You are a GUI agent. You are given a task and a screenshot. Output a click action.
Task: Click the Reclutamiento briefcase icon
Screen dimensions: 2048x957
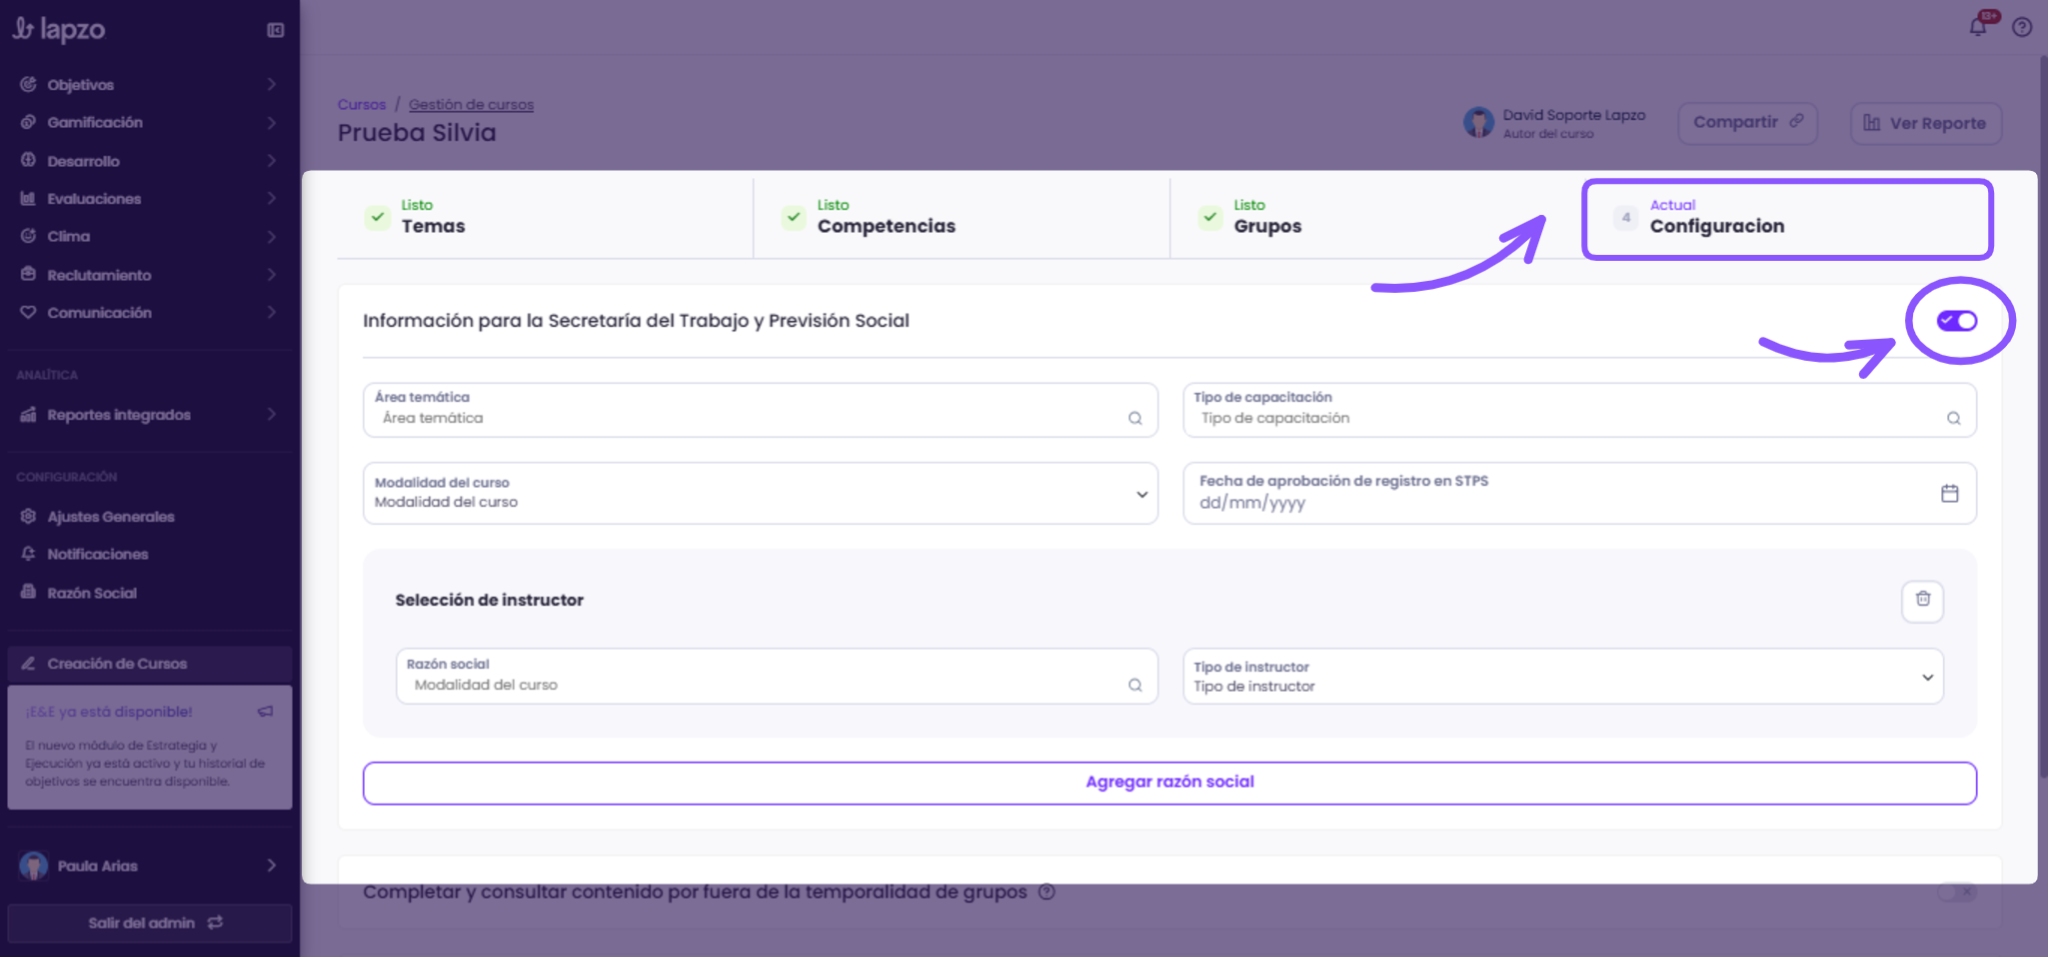click(x=28, y=274)
